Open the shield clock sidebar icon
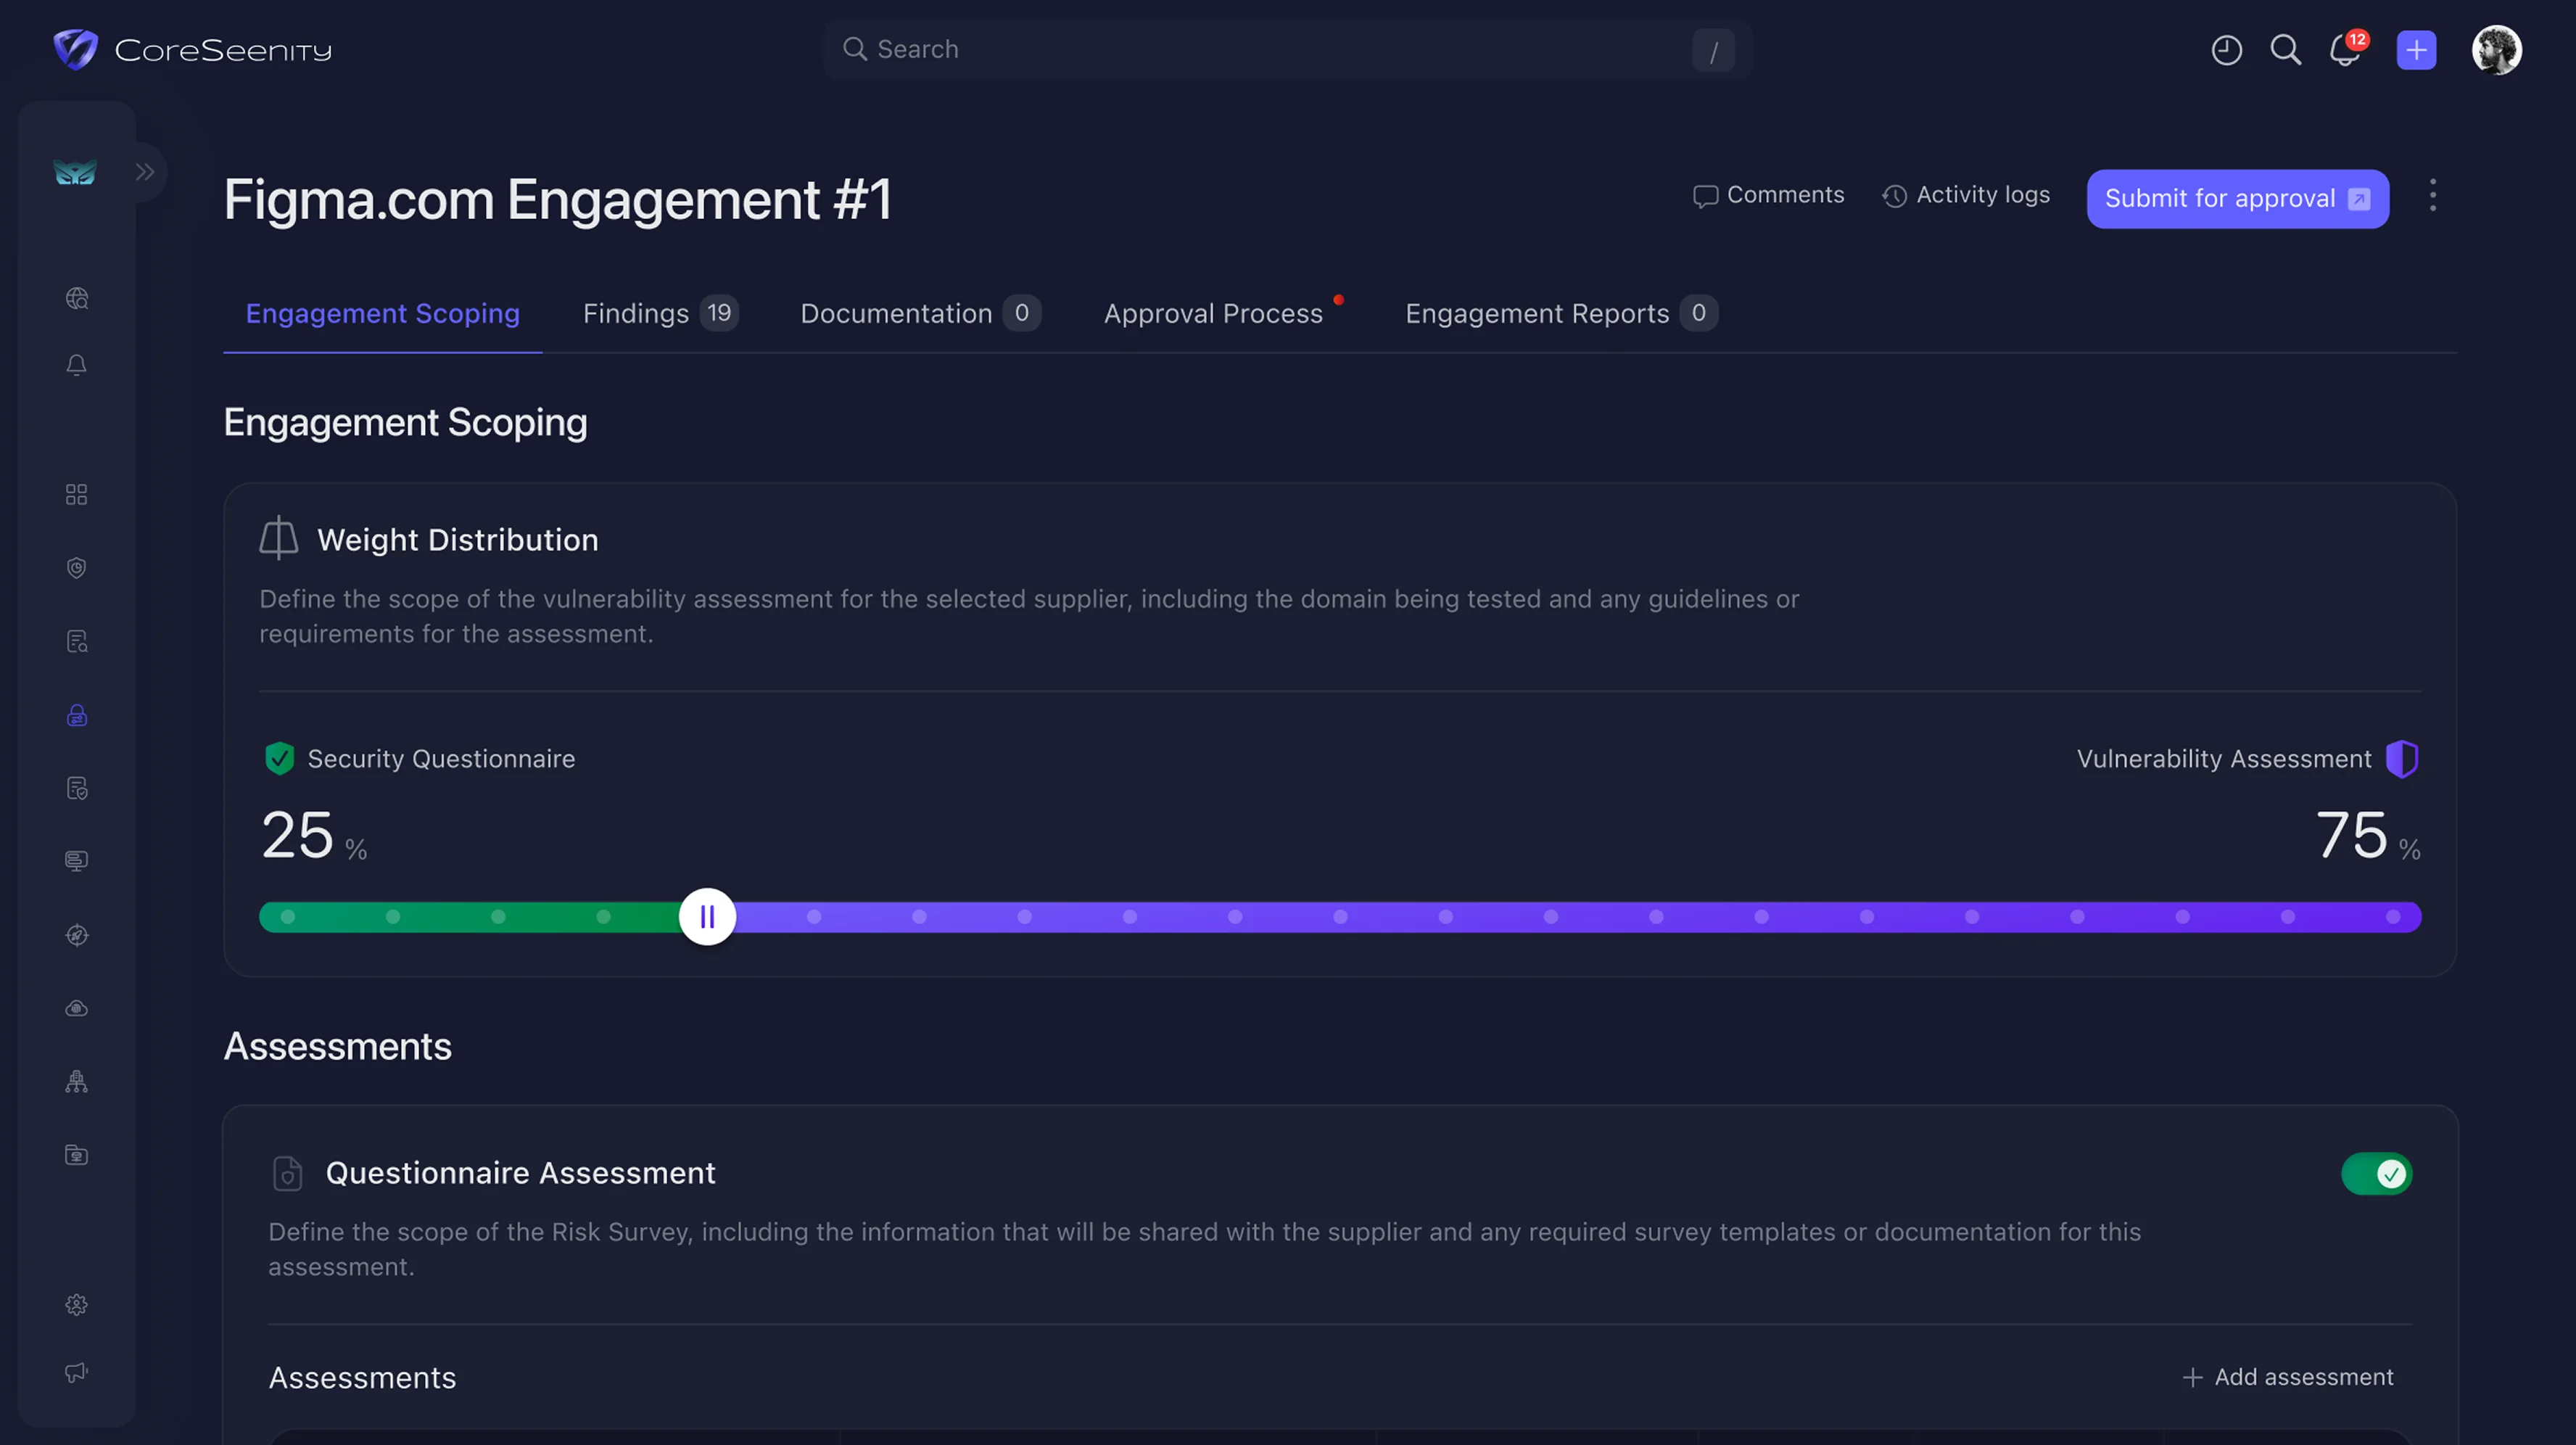 tap(77, 568)
